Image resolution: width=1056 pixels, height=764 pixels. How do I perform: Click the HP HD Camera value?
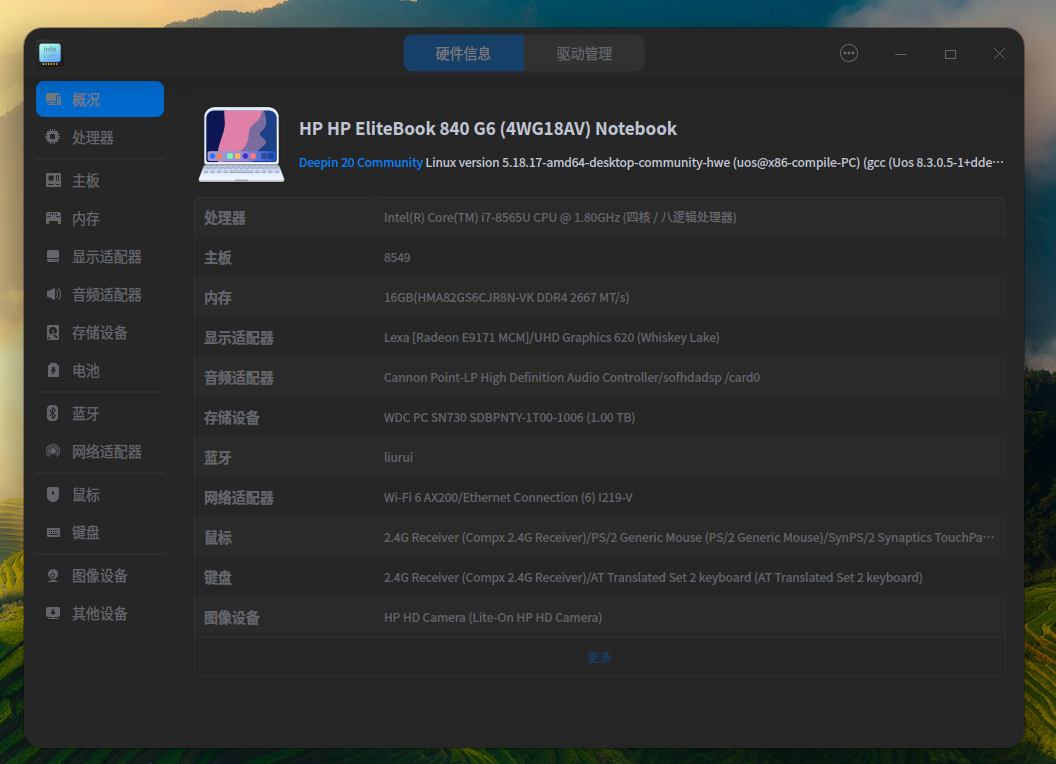point(493,618)
